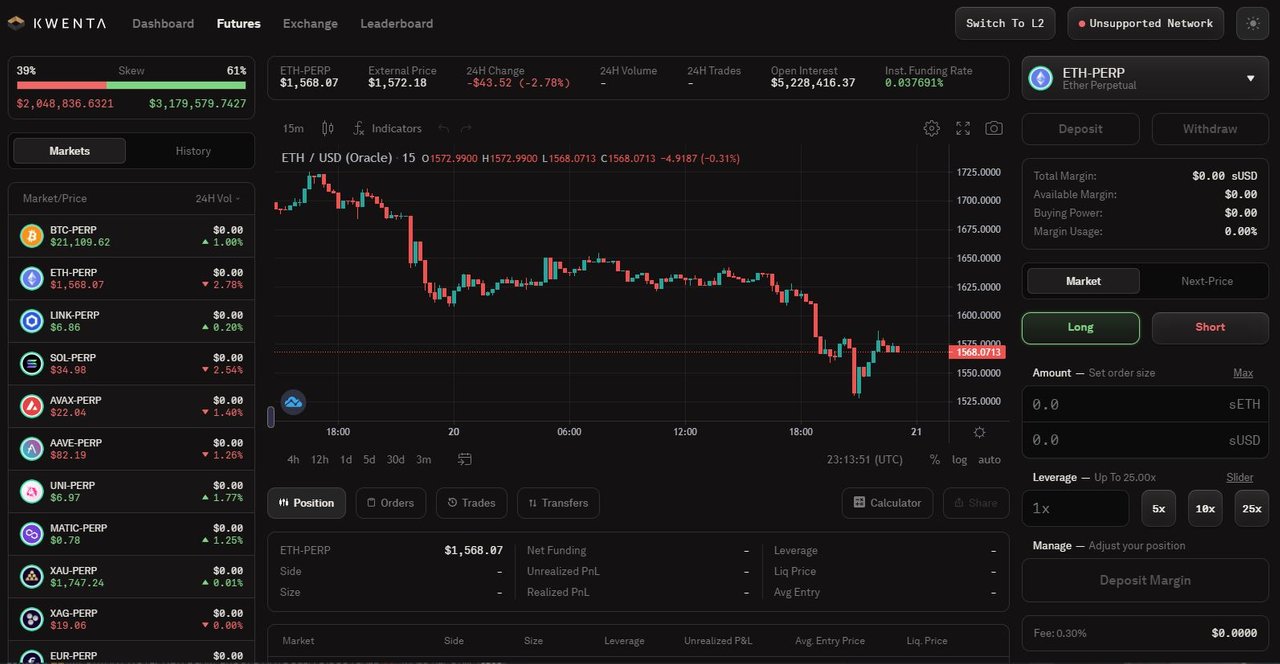Set leverage to 25x
This screenshot has height=664, width=1280.
coord(1252,508)
